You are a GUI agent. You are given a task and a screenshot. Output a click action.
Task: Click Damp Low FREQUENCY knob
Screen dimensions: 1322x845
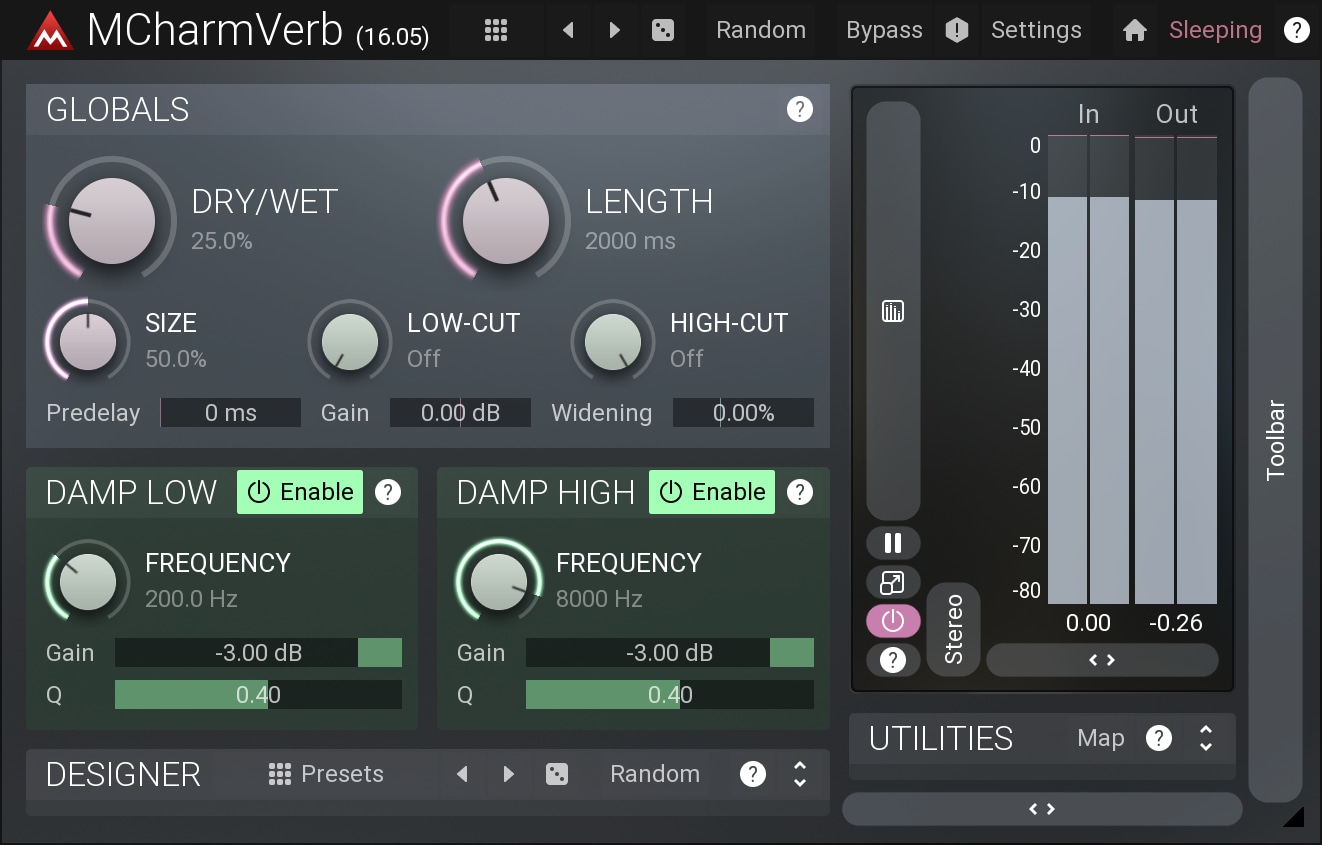tap(88, 581)
